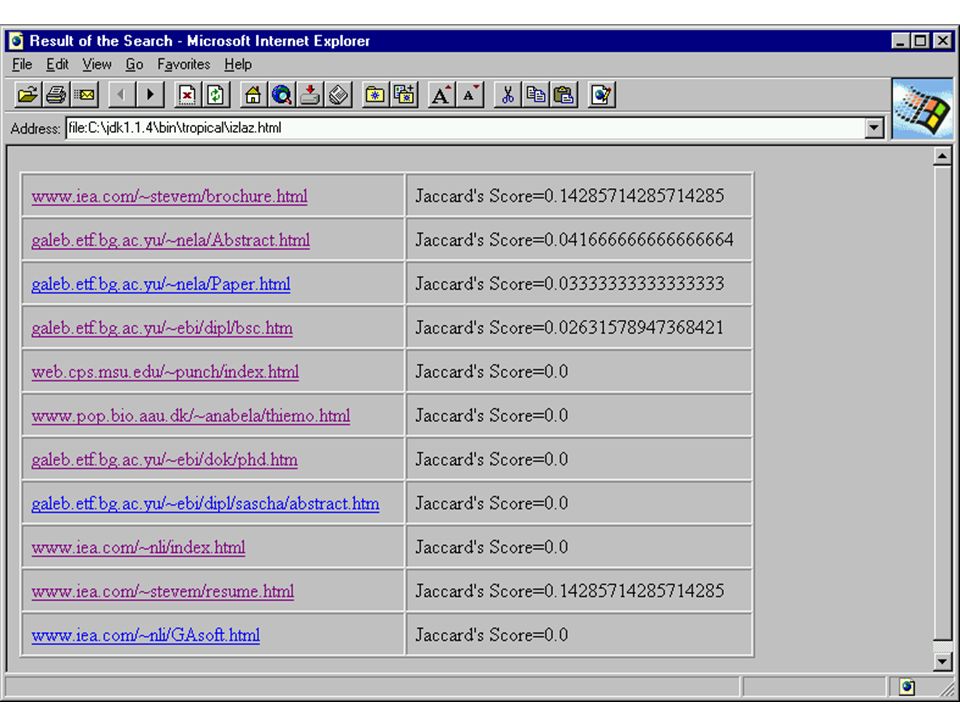Maximize the Internet Explorer window
The width and height of the screenshot is (960, 720).
pos(920,41)
